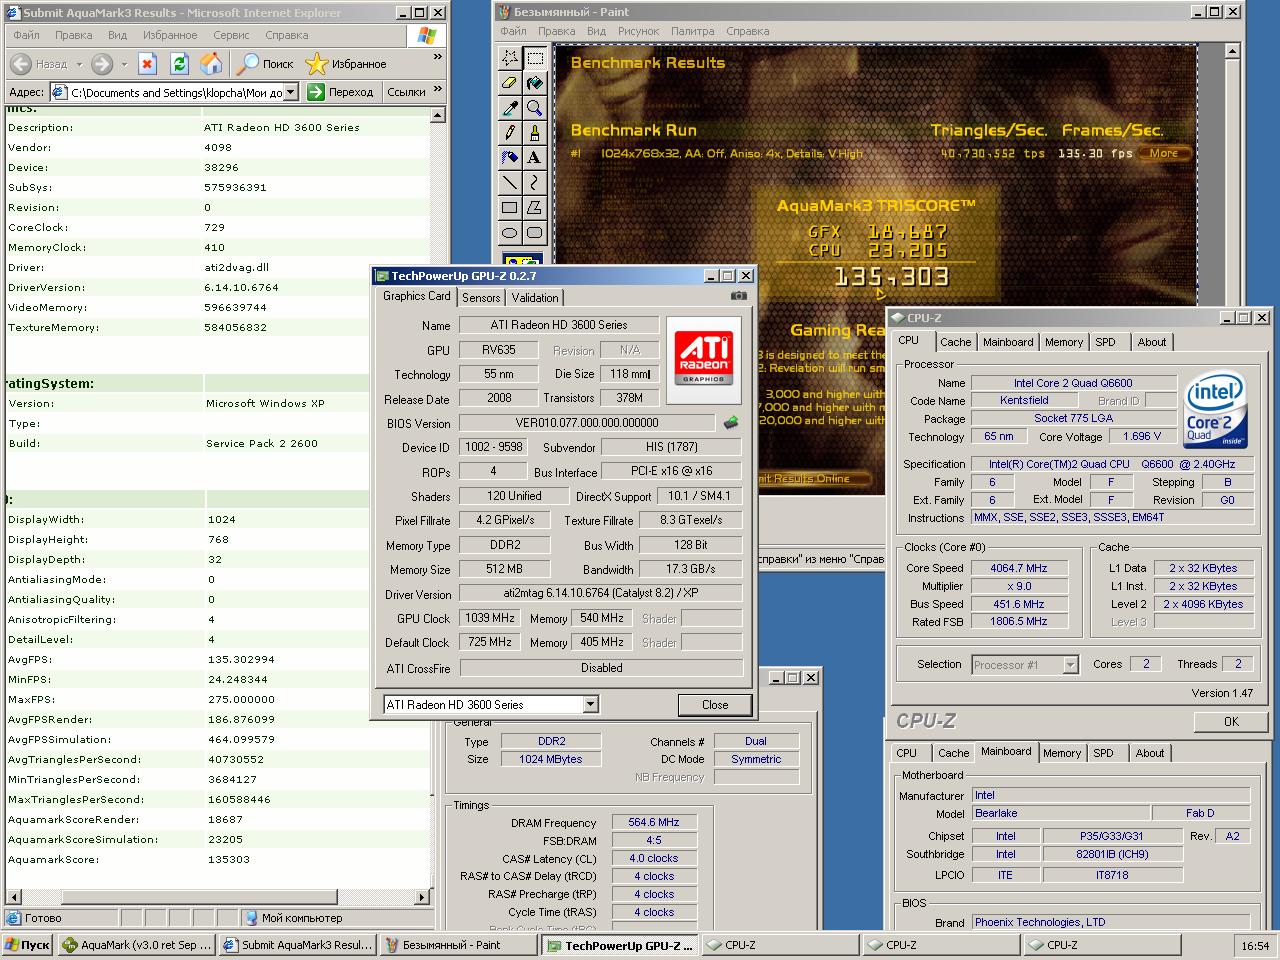The width and height of the screenshot is (1280, 960).
Task: Select the Free-Form Select tool in Paint
Action: 510,57
